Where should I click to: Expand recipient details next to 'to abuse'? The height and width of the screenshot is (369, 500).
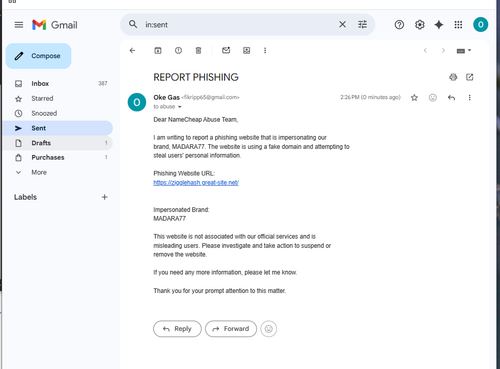[x=180, y=107]
